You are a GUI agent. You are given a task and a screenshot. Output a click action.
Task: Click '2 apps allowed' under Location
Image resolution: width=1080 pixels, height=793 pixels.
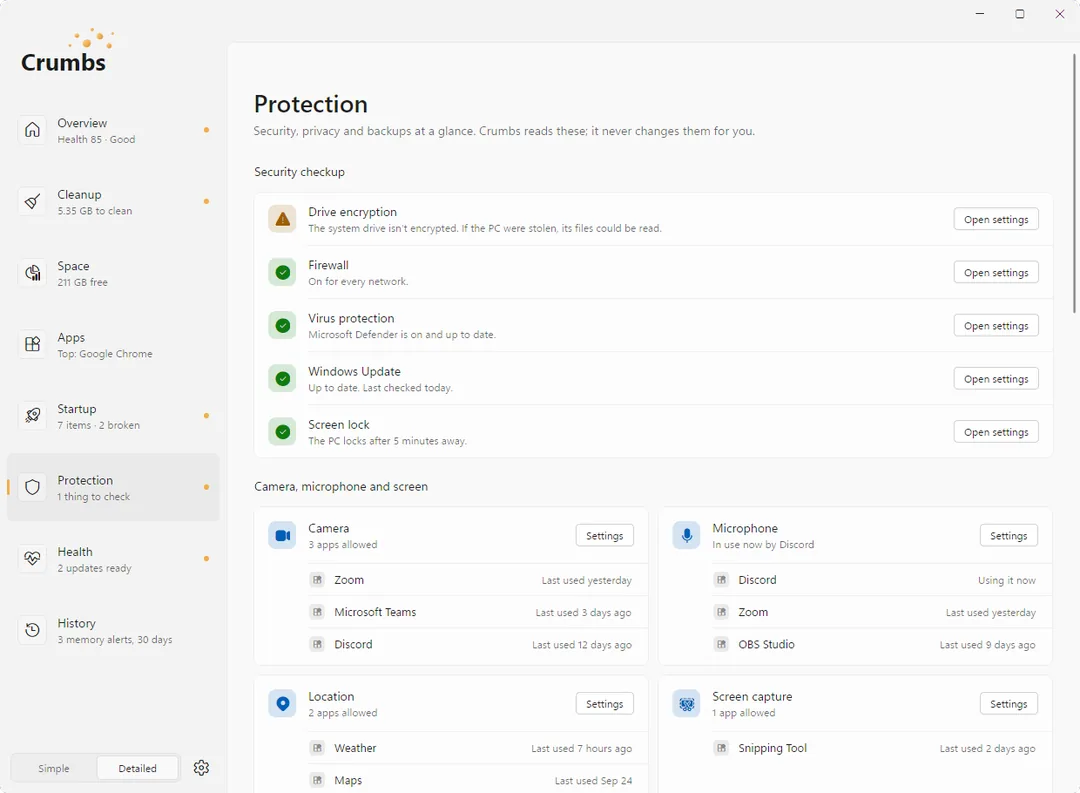point(343,712)
